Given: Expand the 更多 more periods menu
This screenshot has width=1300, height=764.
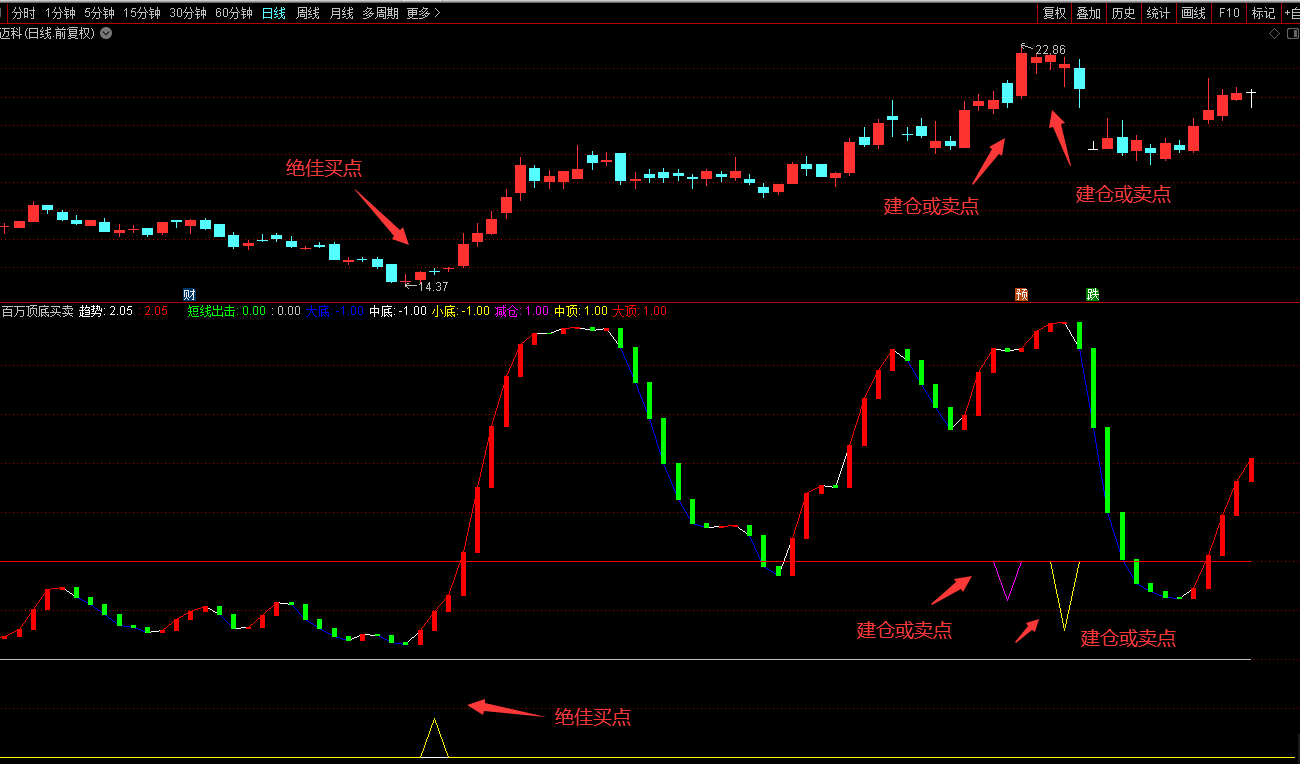Looking at the screenshot, I should click(x=423, y=13).
